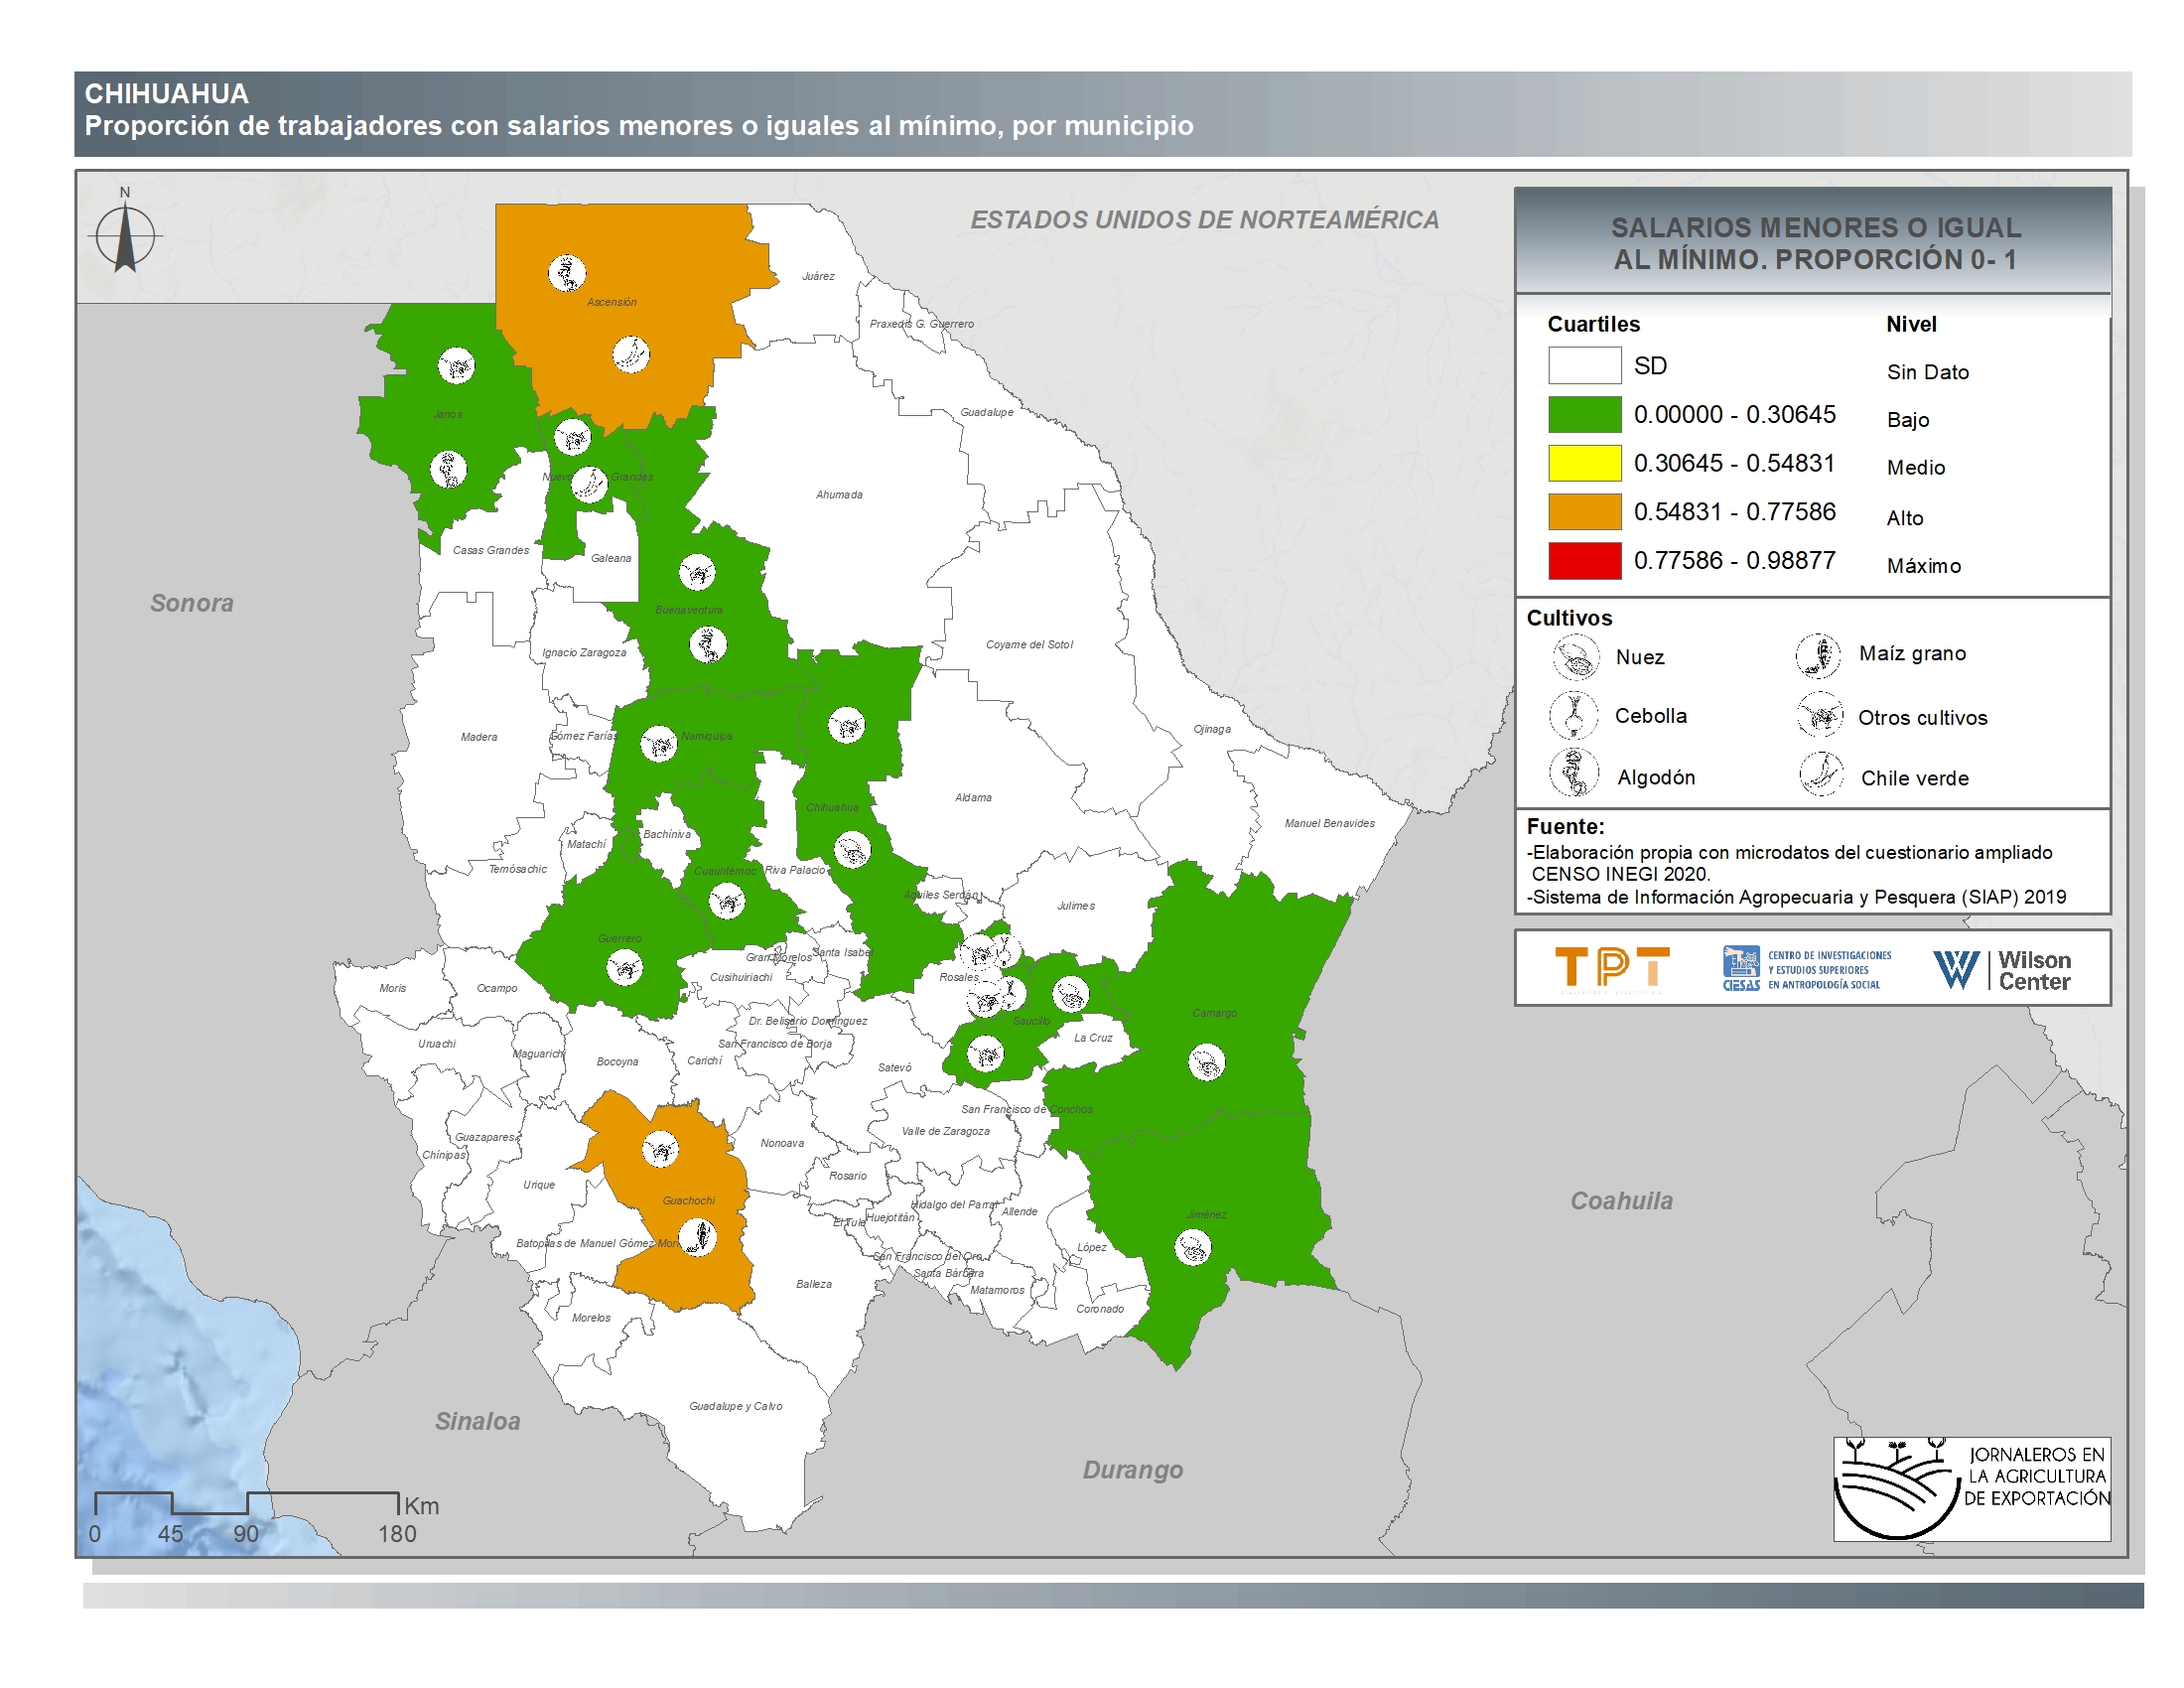Click the TPT logo
Screen dimensions: 2184x1688
[1612, 968]
